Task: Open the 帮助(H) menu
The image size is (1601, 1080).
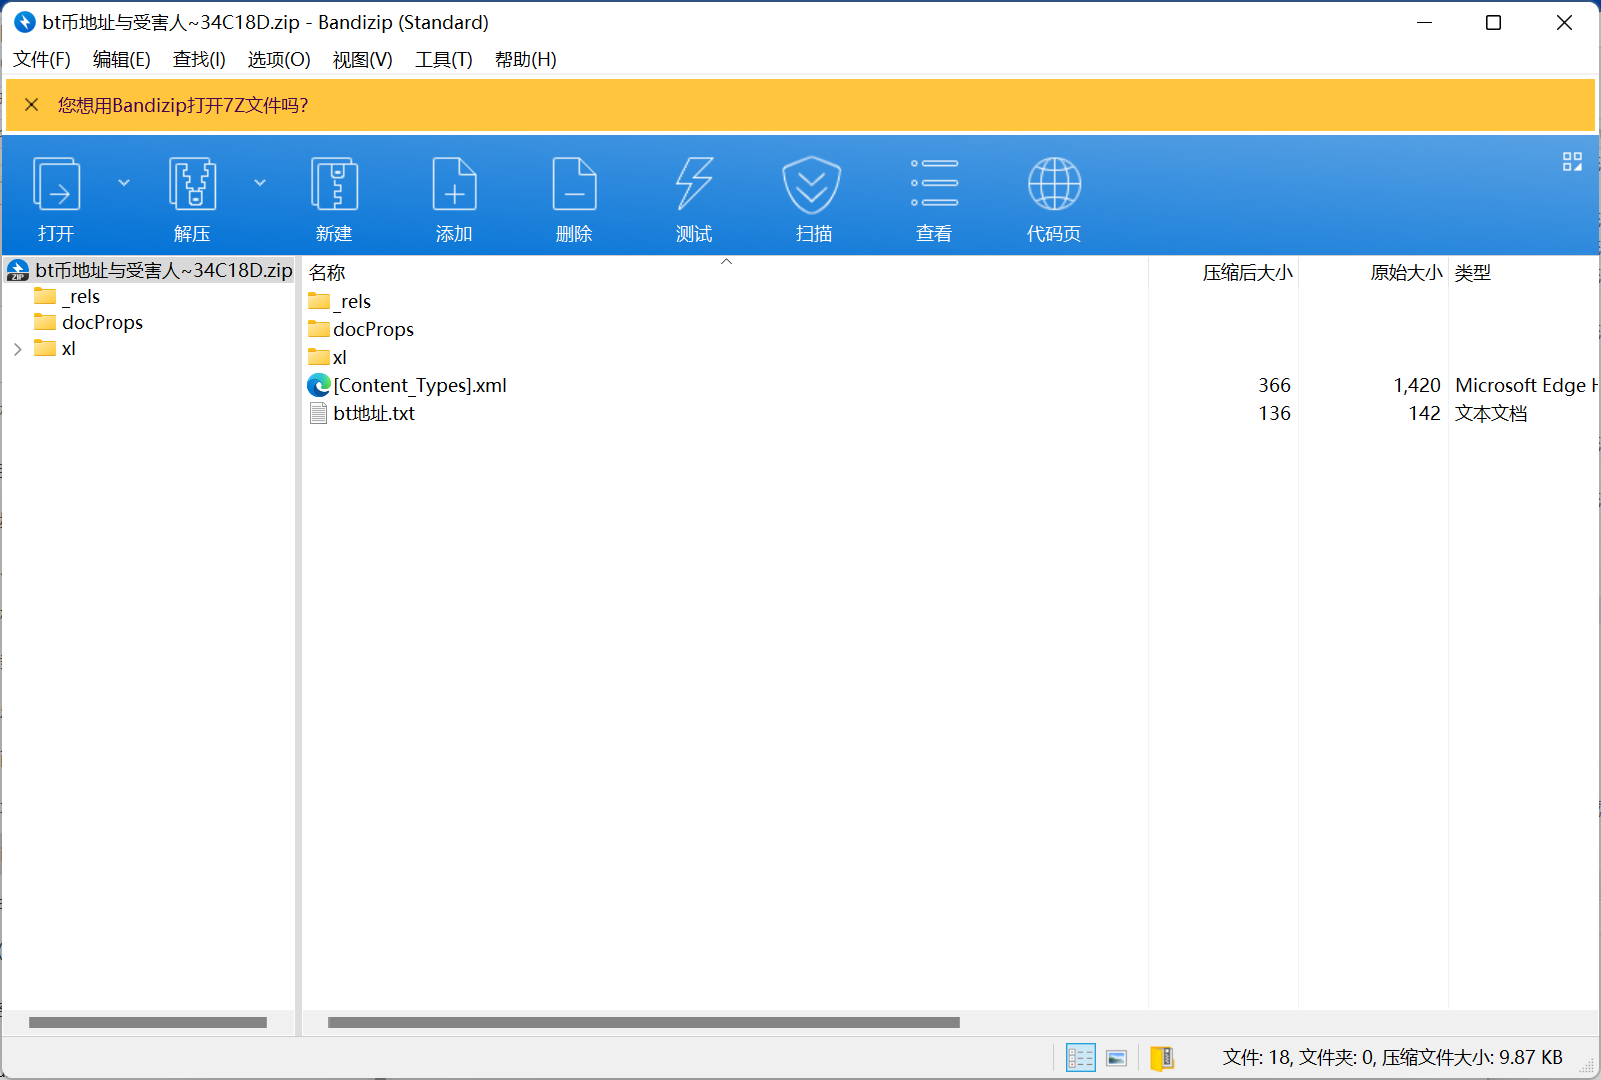Action: point(526,59)
